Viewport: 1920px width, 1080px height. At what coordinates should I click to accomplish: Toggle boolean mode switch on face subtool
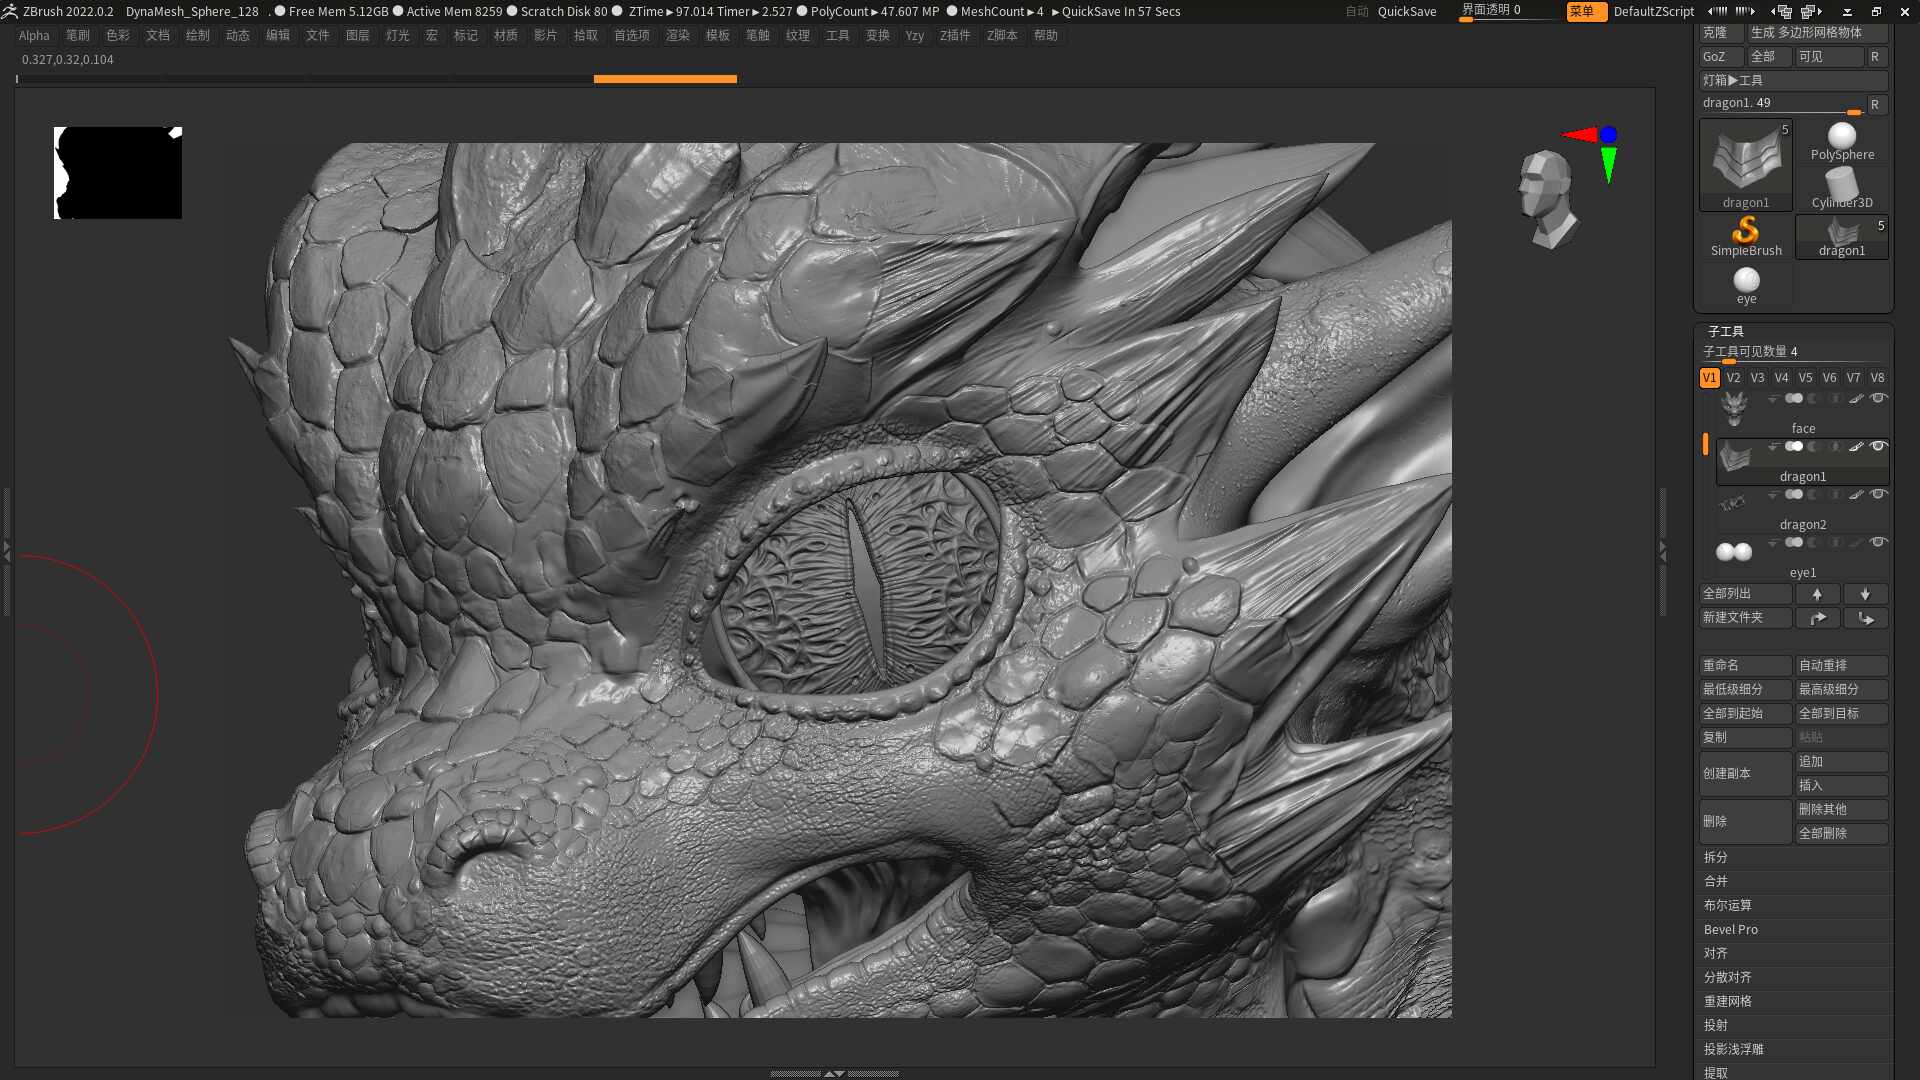coord(1794,399)
